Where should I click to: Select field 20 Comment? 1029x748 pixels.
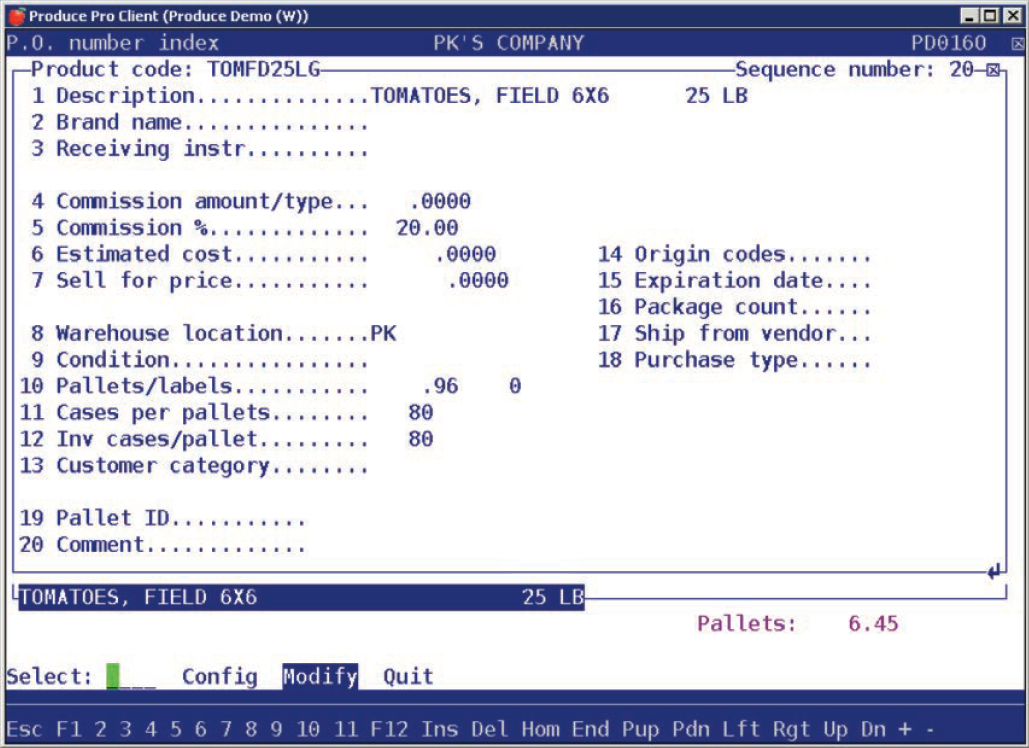click(162, 545)
